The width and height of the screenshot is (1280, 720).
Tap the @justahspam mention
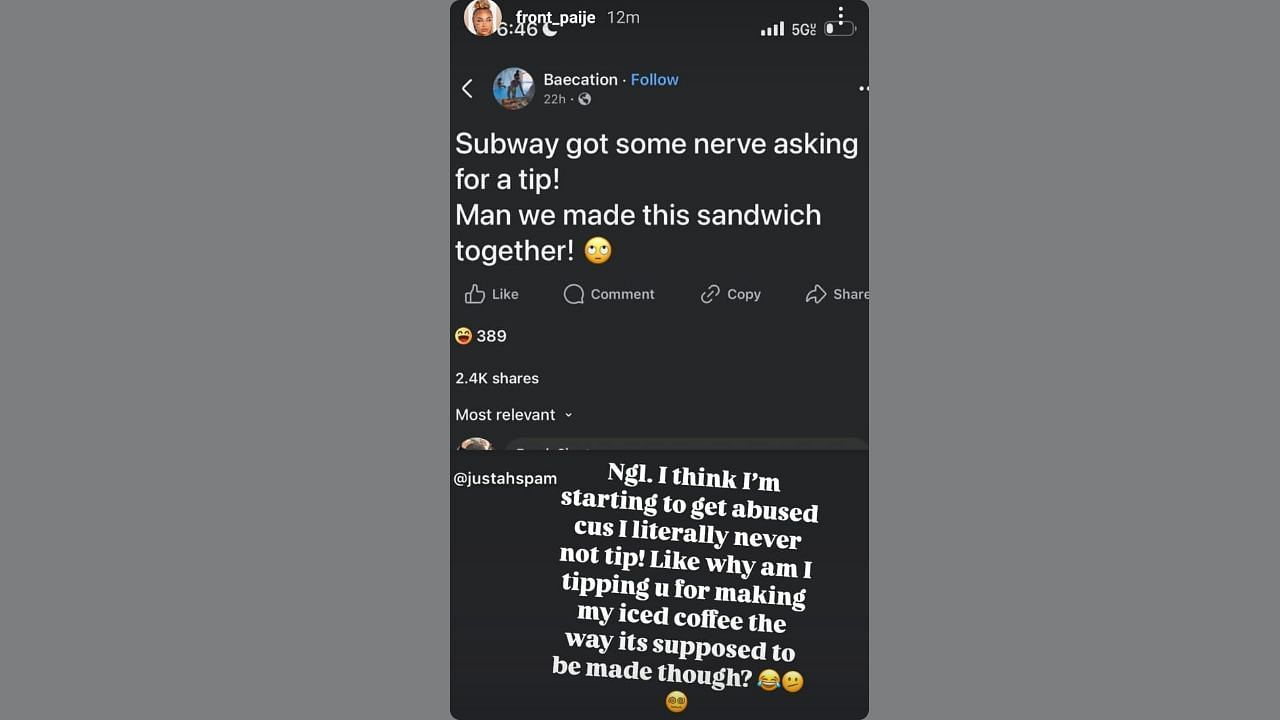pos(505,478)
